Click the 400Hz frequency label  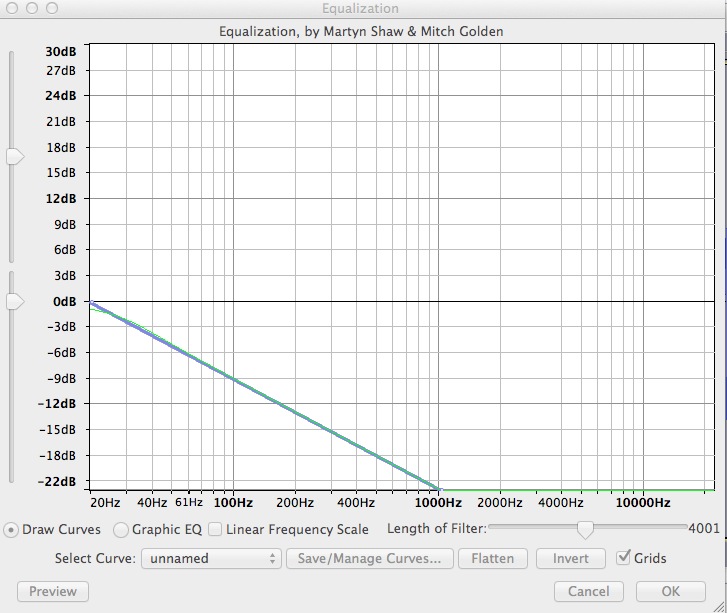[x=356, y=503]
